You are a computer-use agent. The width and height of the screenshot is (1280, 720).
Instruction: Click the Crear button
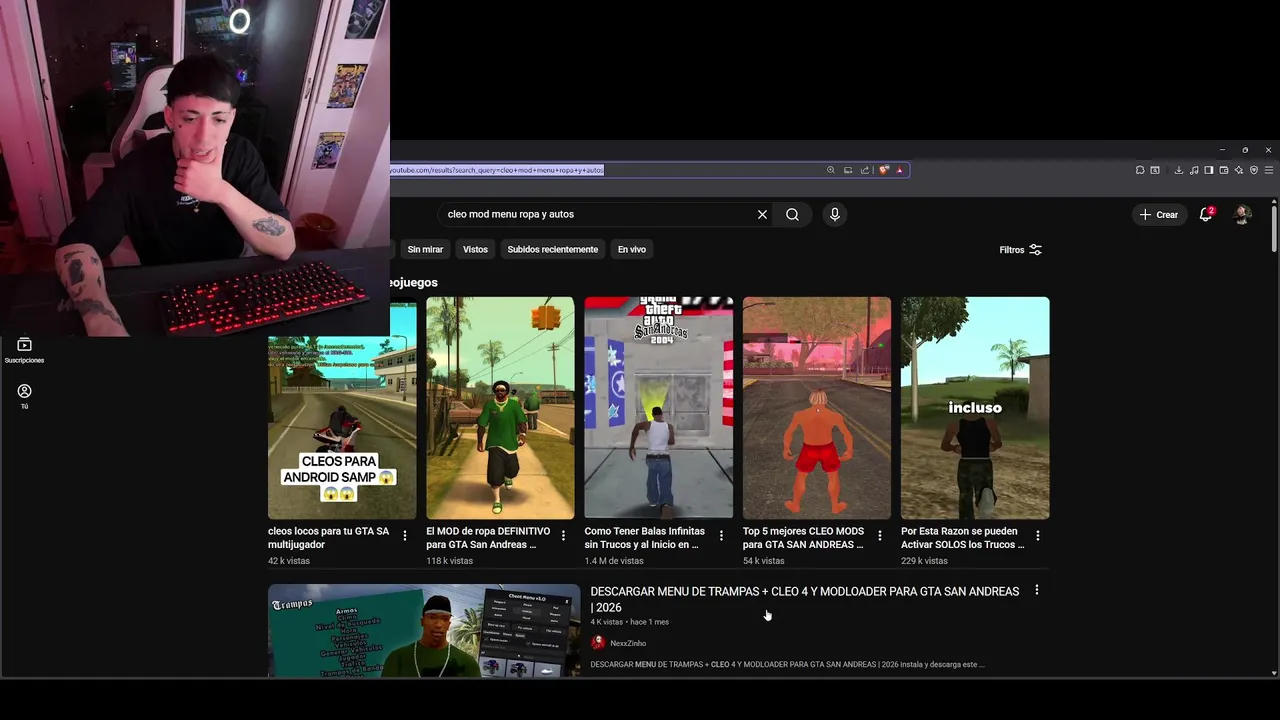pyautogui.click(x=1159, y=214)
